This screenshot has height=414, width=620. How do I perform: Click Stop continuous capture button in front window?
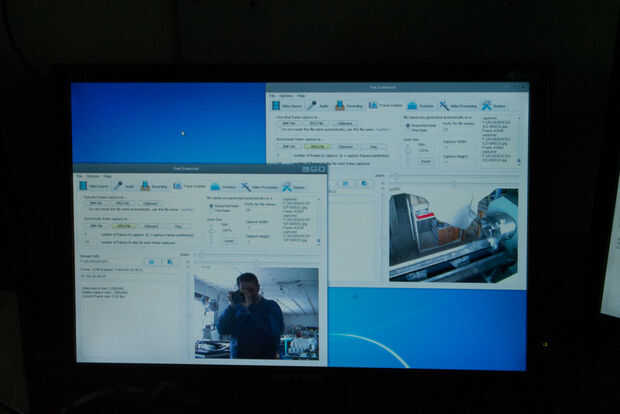pyautogui.click(x=178, y=226)
